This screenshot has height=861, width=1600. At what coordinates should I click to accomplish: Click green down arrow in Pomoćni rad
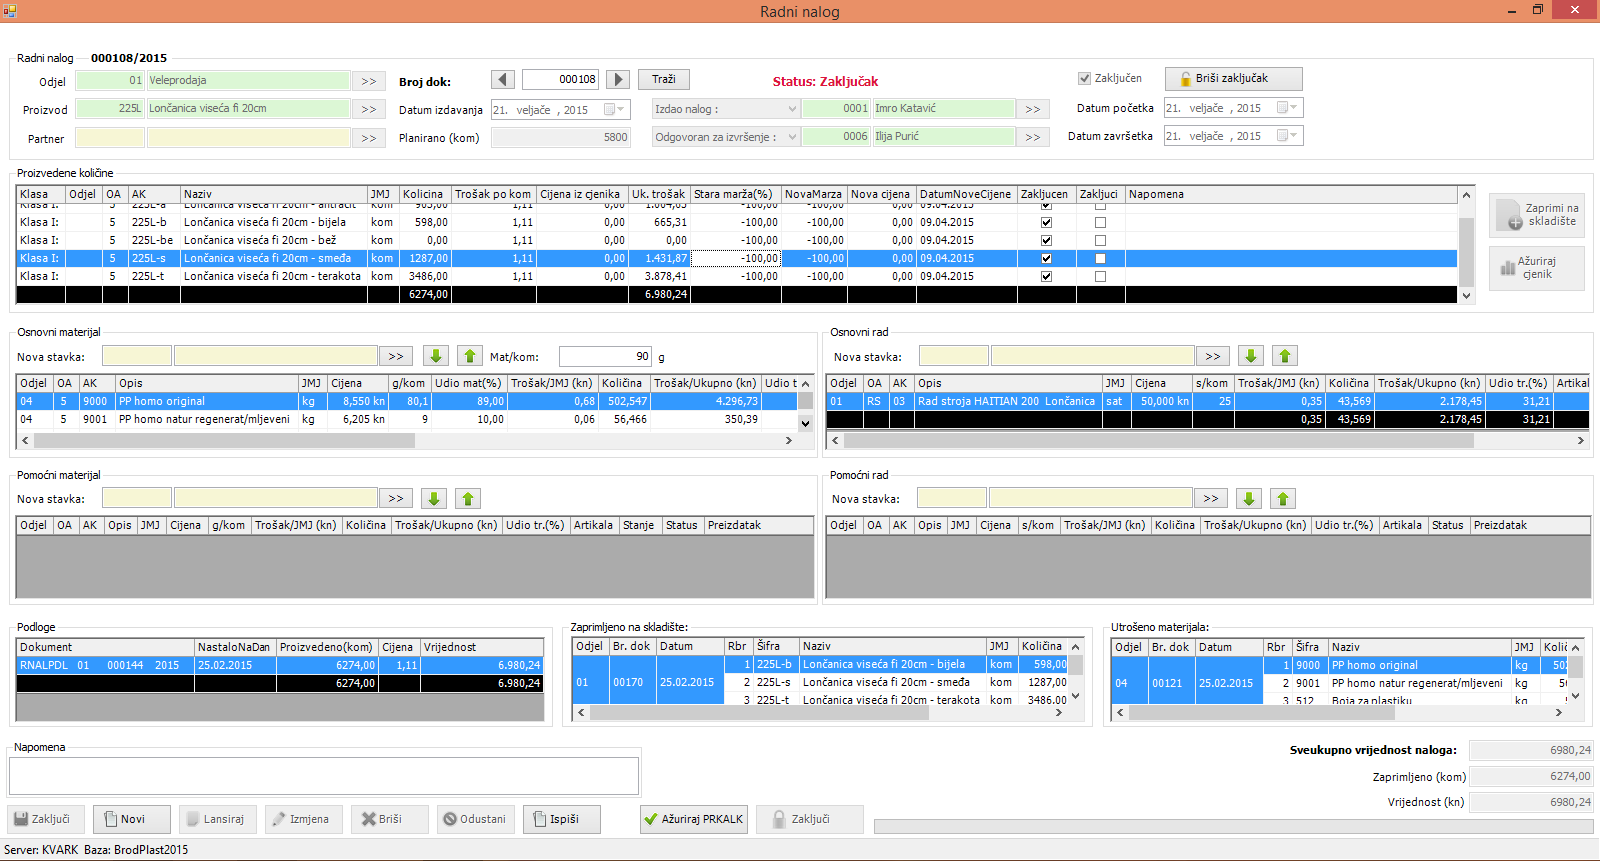point(1248,498)
